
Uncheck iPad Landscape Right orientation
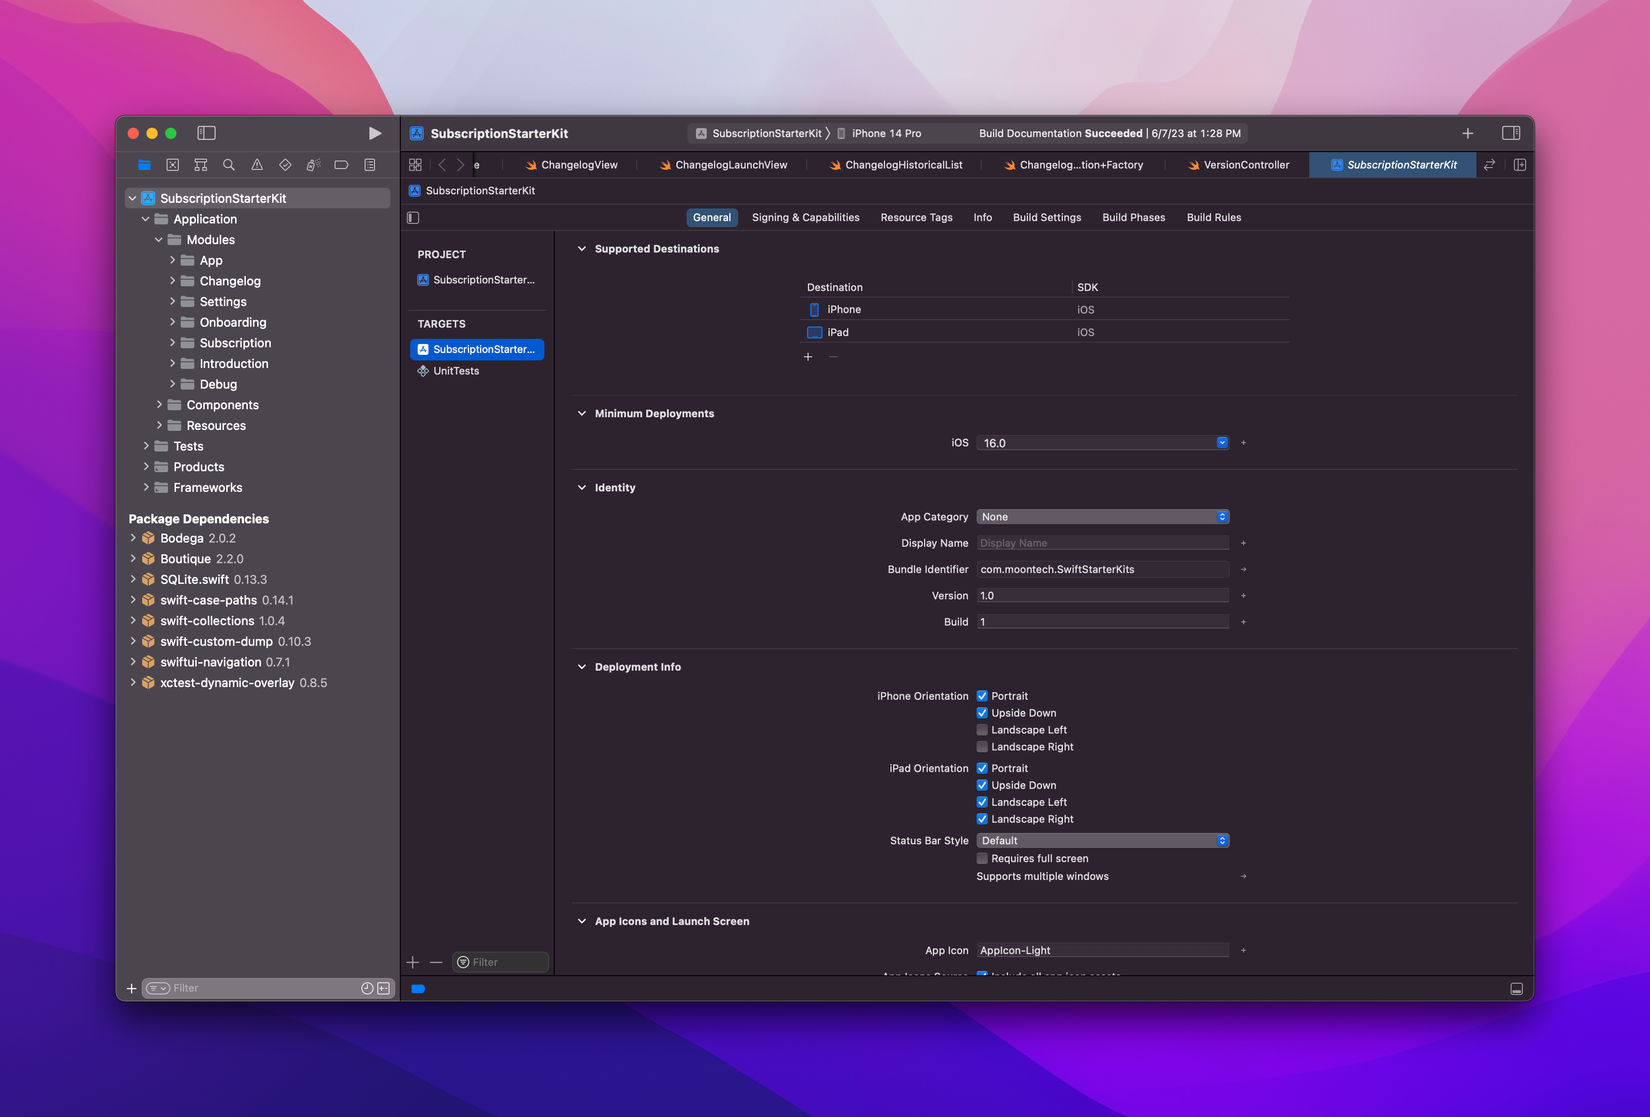click(x=982, y=819)
